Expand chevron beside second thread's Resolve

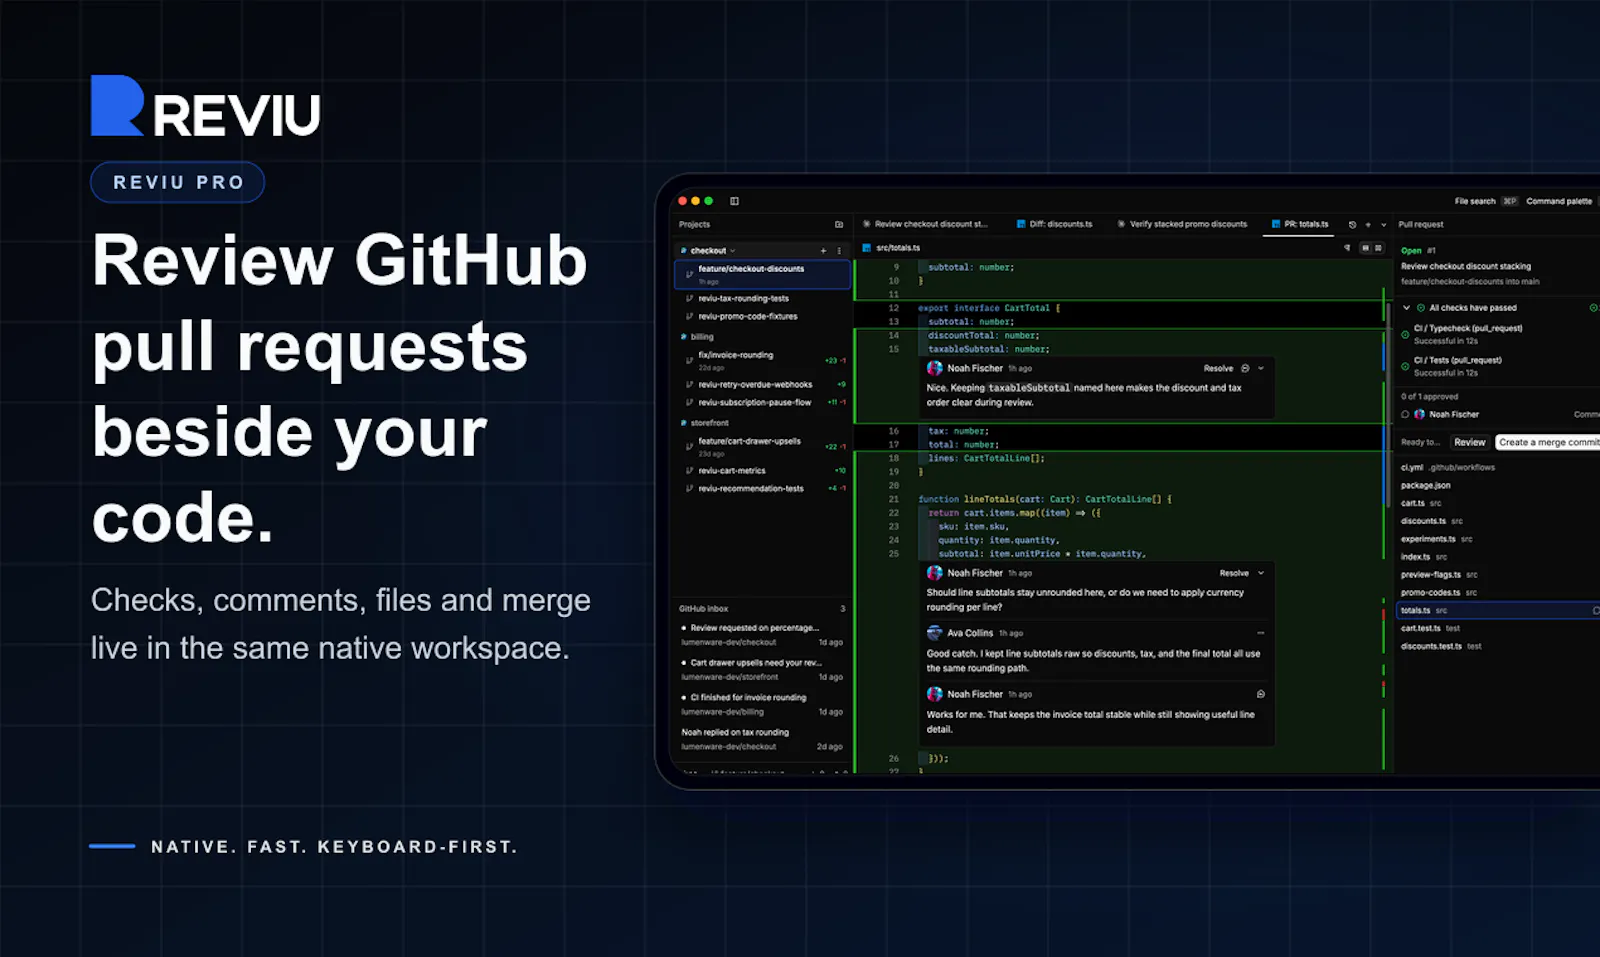point(1261,573)
